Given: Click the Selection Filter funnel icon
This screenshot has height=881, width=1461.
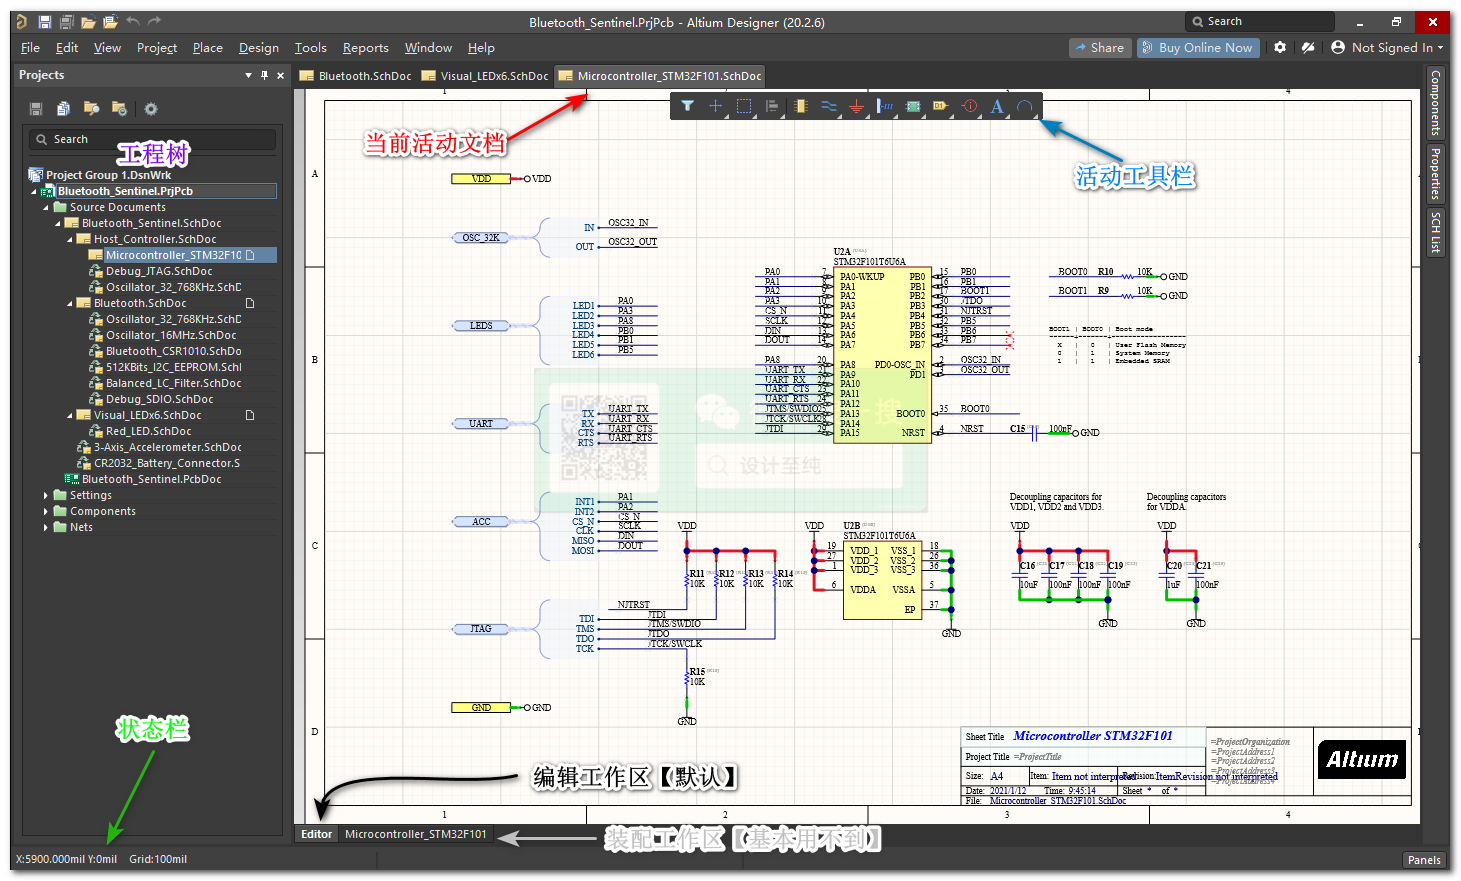Looking at the screenshot, I should click(x=688, y=106).
